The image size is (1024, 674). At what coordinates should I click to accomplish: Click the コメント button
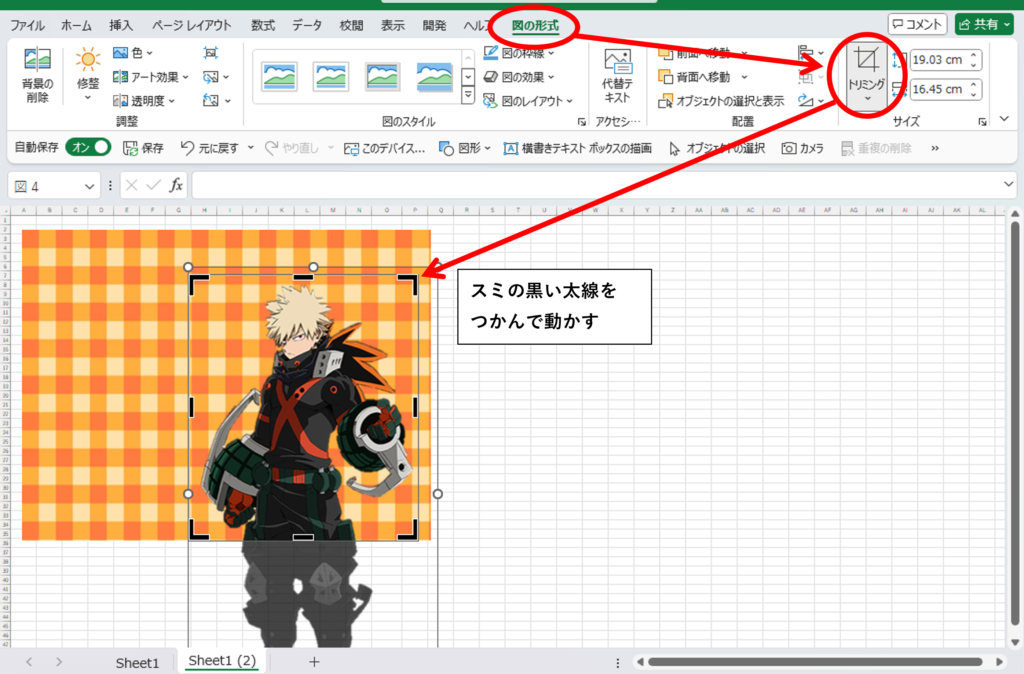click(917, 25)
